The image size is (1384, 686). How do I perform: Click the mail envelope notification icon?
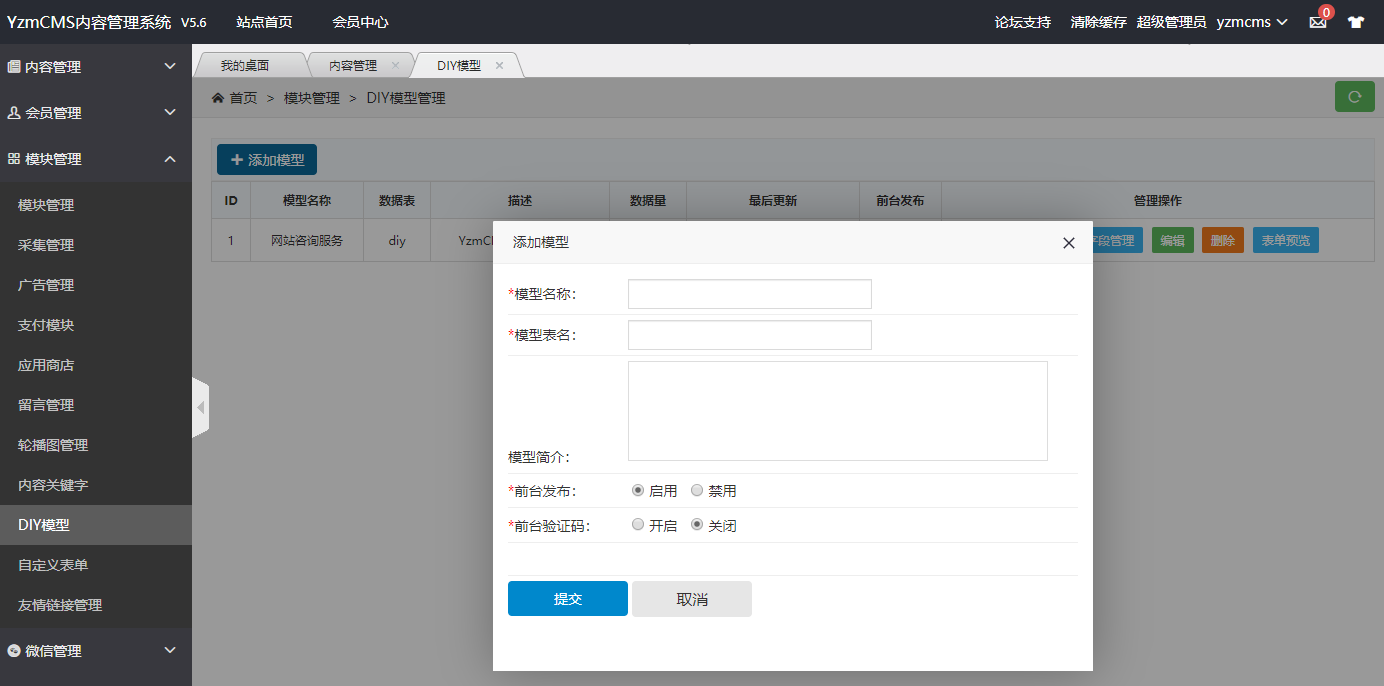(x=1317, y=22)
